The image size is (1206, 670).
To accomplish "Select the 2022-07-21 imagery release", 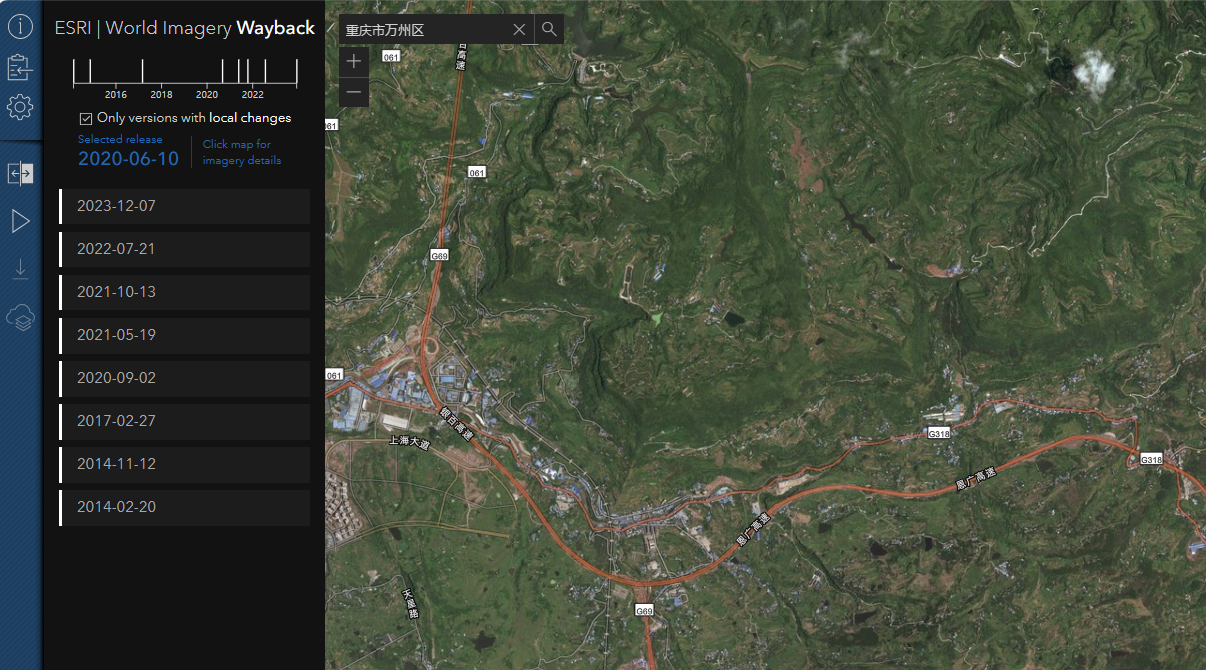I will click(185, 249).
